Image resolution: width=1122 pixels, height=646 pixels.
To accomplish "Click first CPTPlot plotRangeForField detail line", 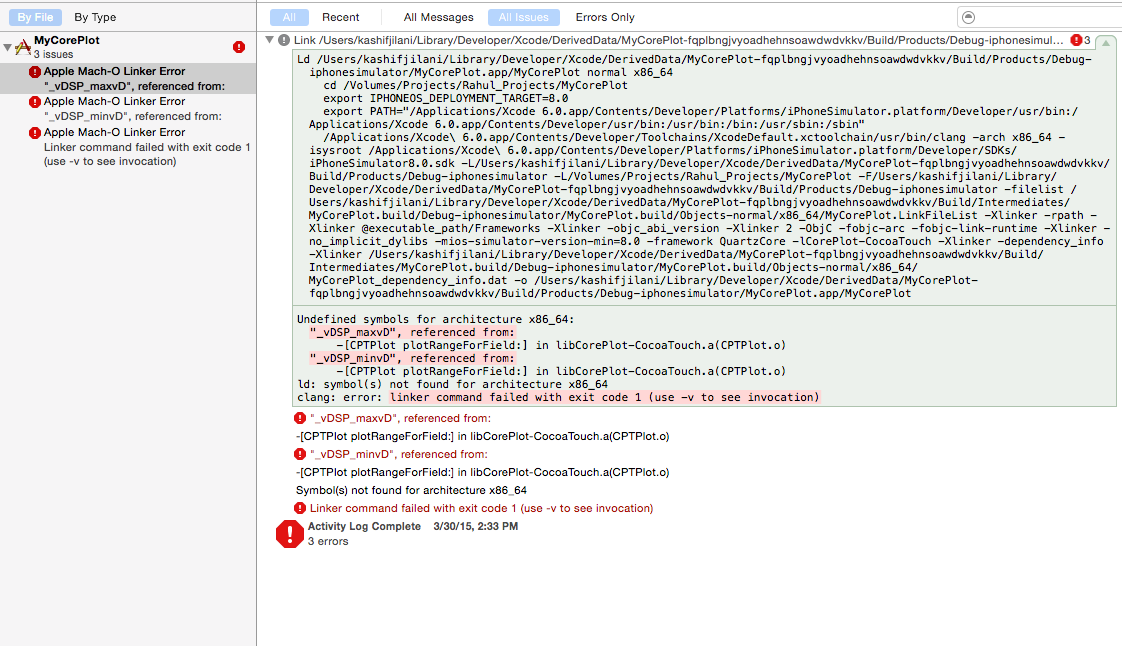I will click(483, 436).
